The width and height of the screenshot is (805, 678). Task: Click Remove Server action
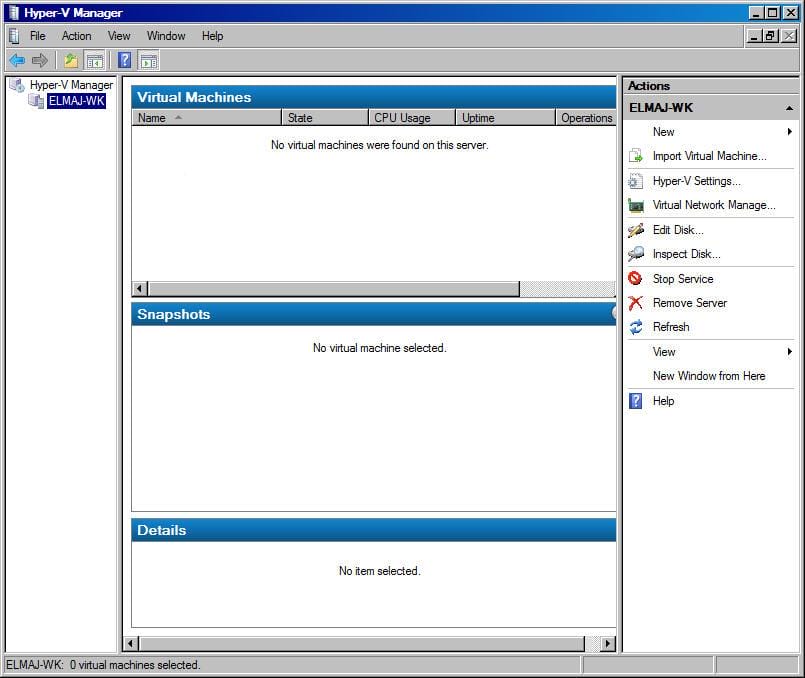pos(689,303)
